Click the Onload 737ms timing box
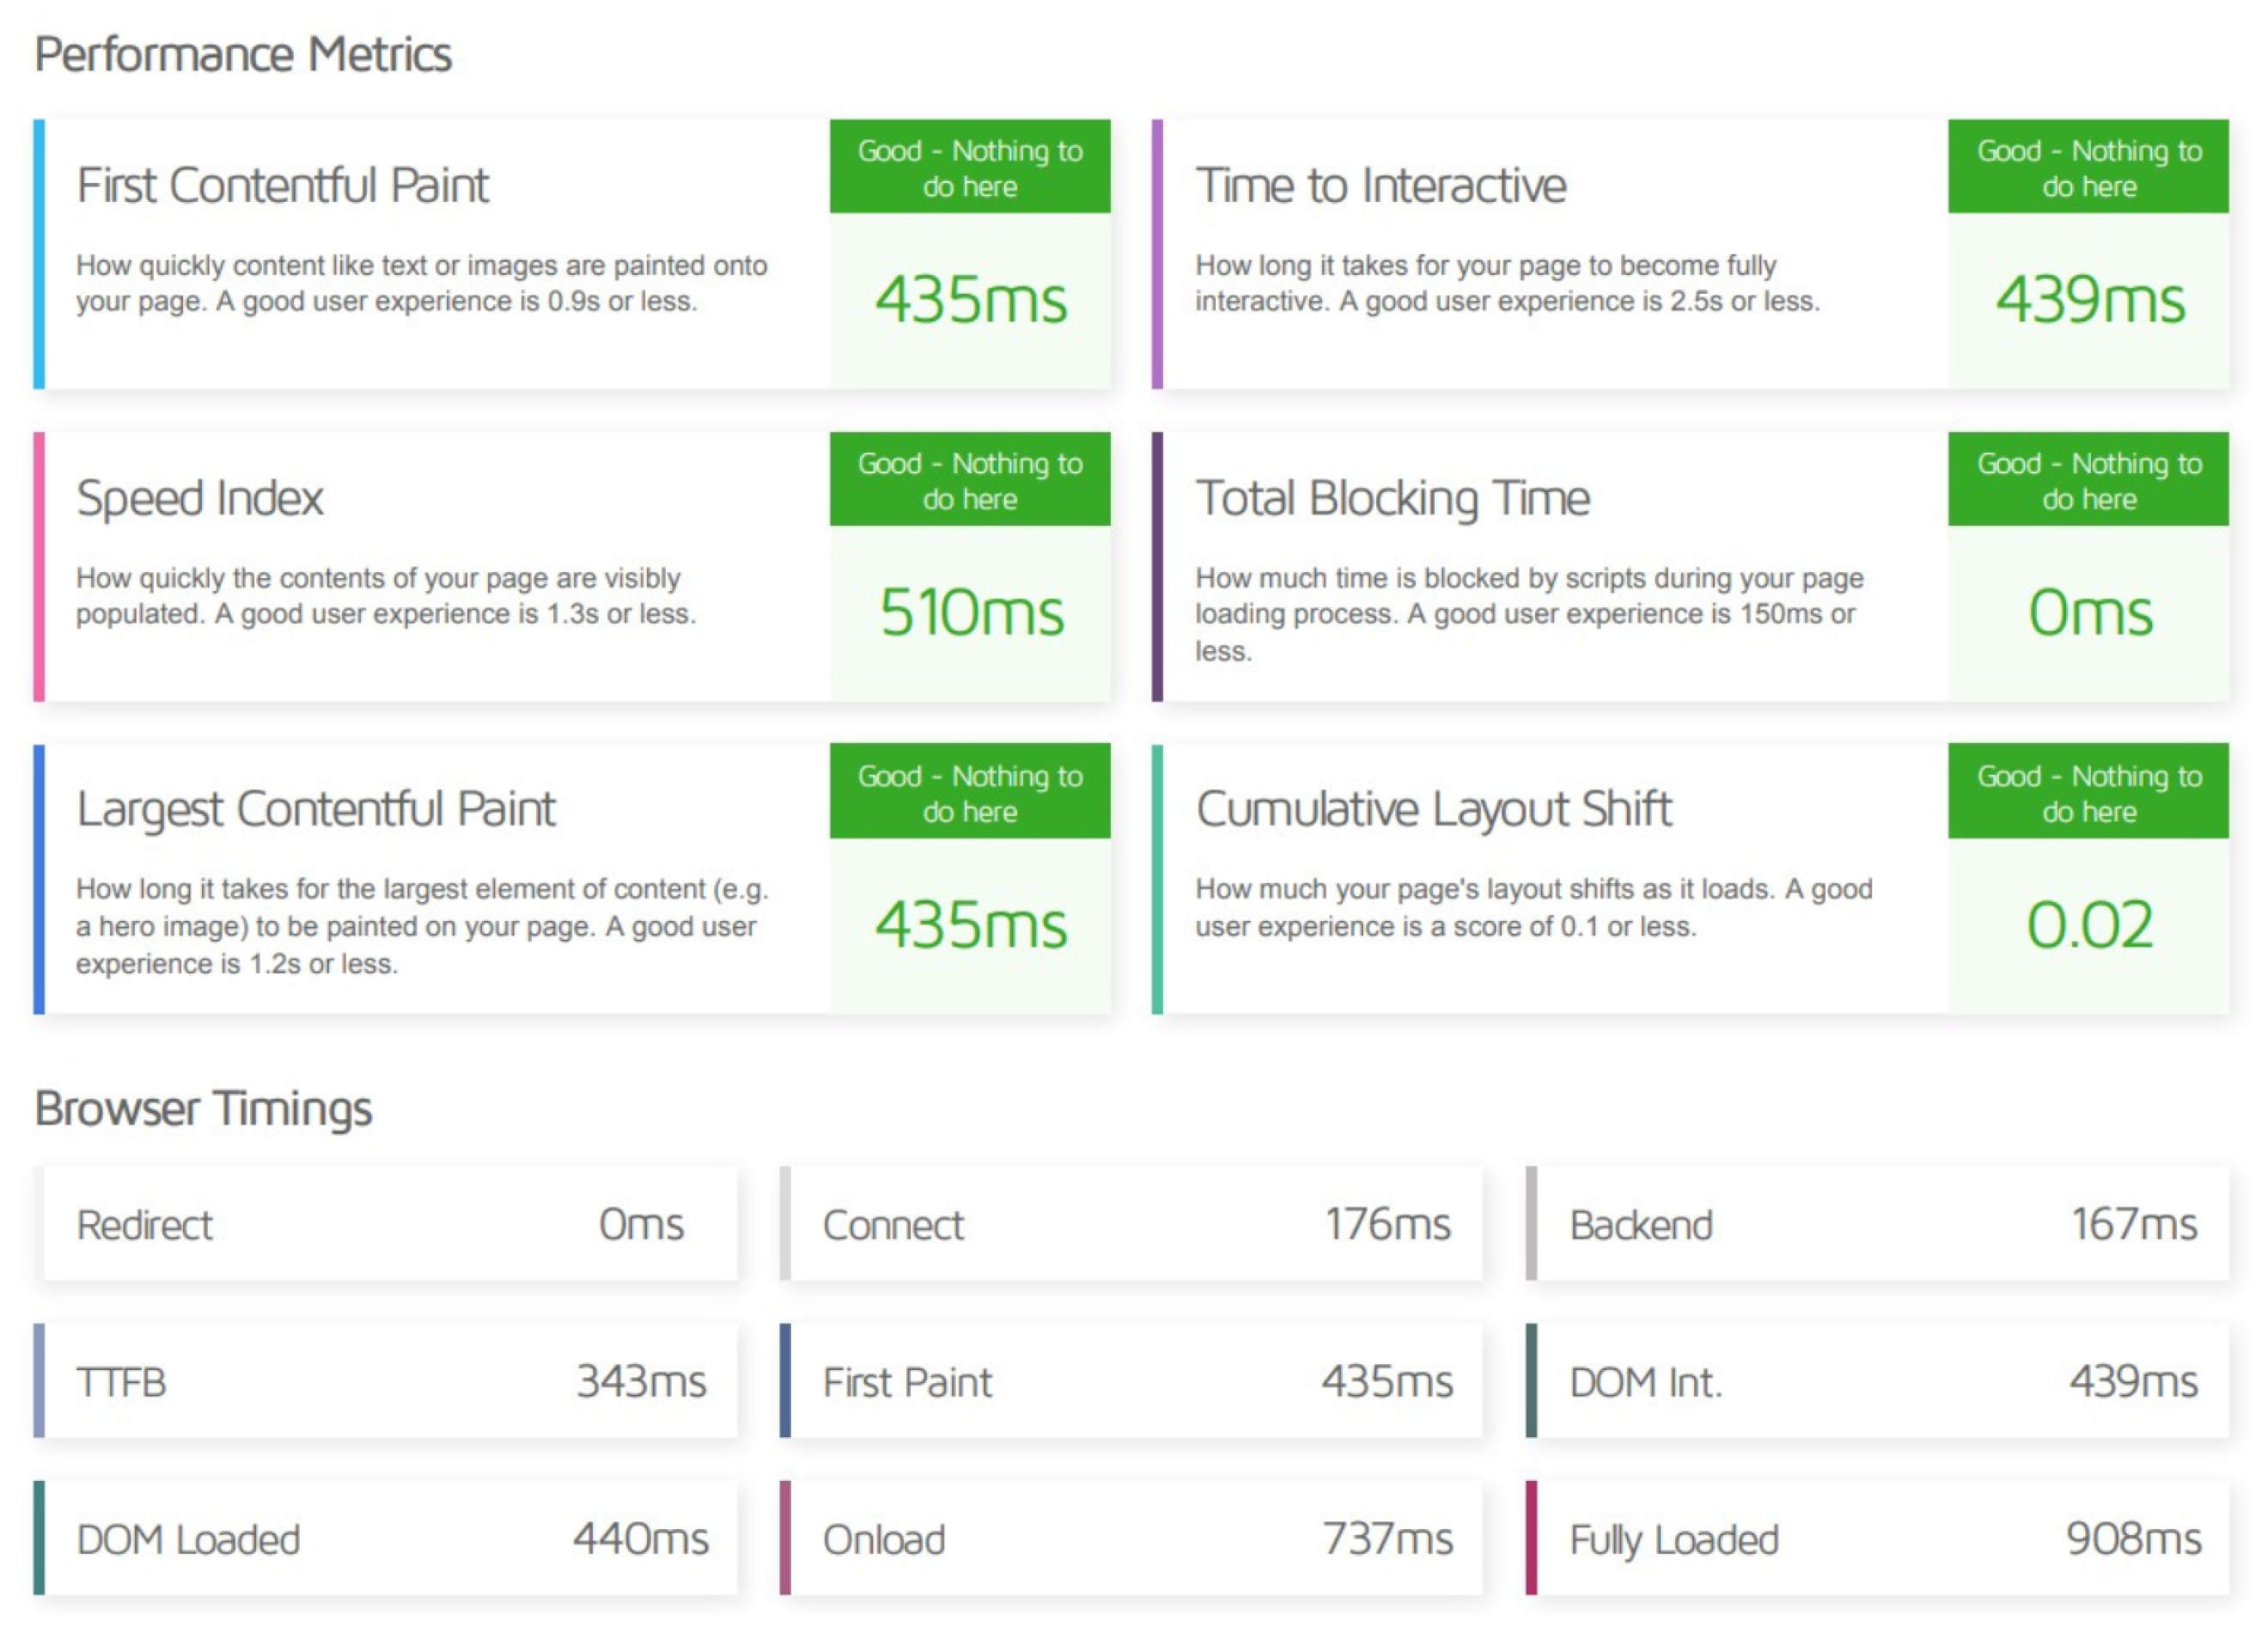 (1134, 1538)
